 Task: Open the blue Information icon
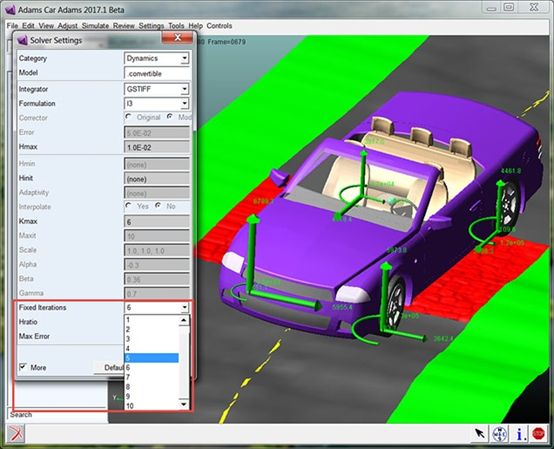(x=519, y=433)
